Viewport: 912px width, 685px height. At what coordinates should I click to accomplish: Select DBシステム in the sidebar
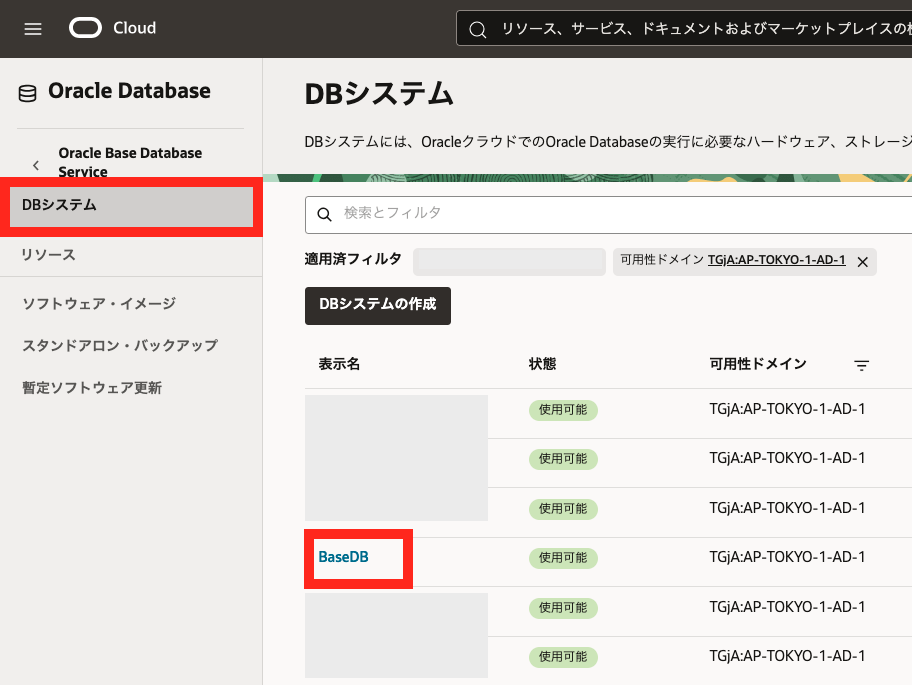point(60,205)
